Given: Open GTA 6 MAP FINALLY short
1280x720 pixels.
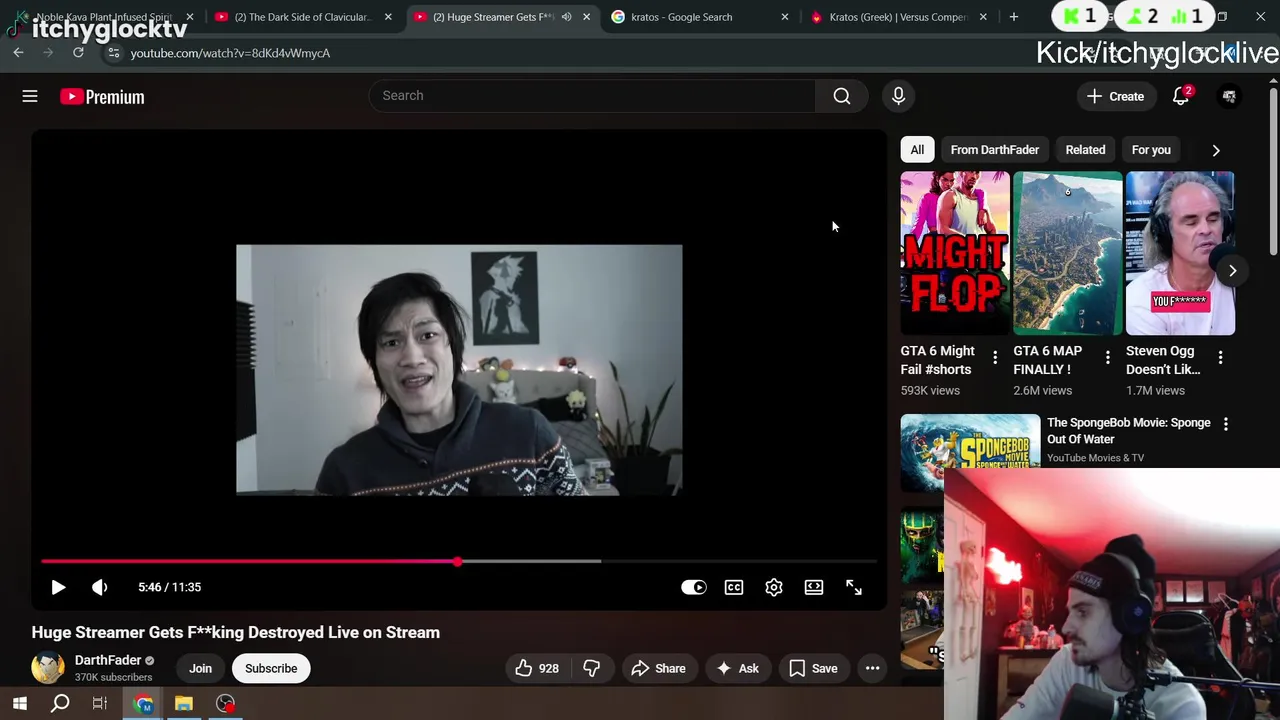Looking at the screenshot, I should pyautogui.click(x=1068, y=253).
